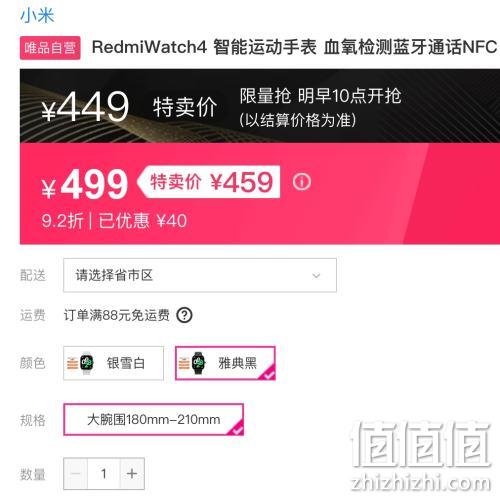
Task: Open the 请选择省市区 delivery dropdown
Action: [200, 275]
